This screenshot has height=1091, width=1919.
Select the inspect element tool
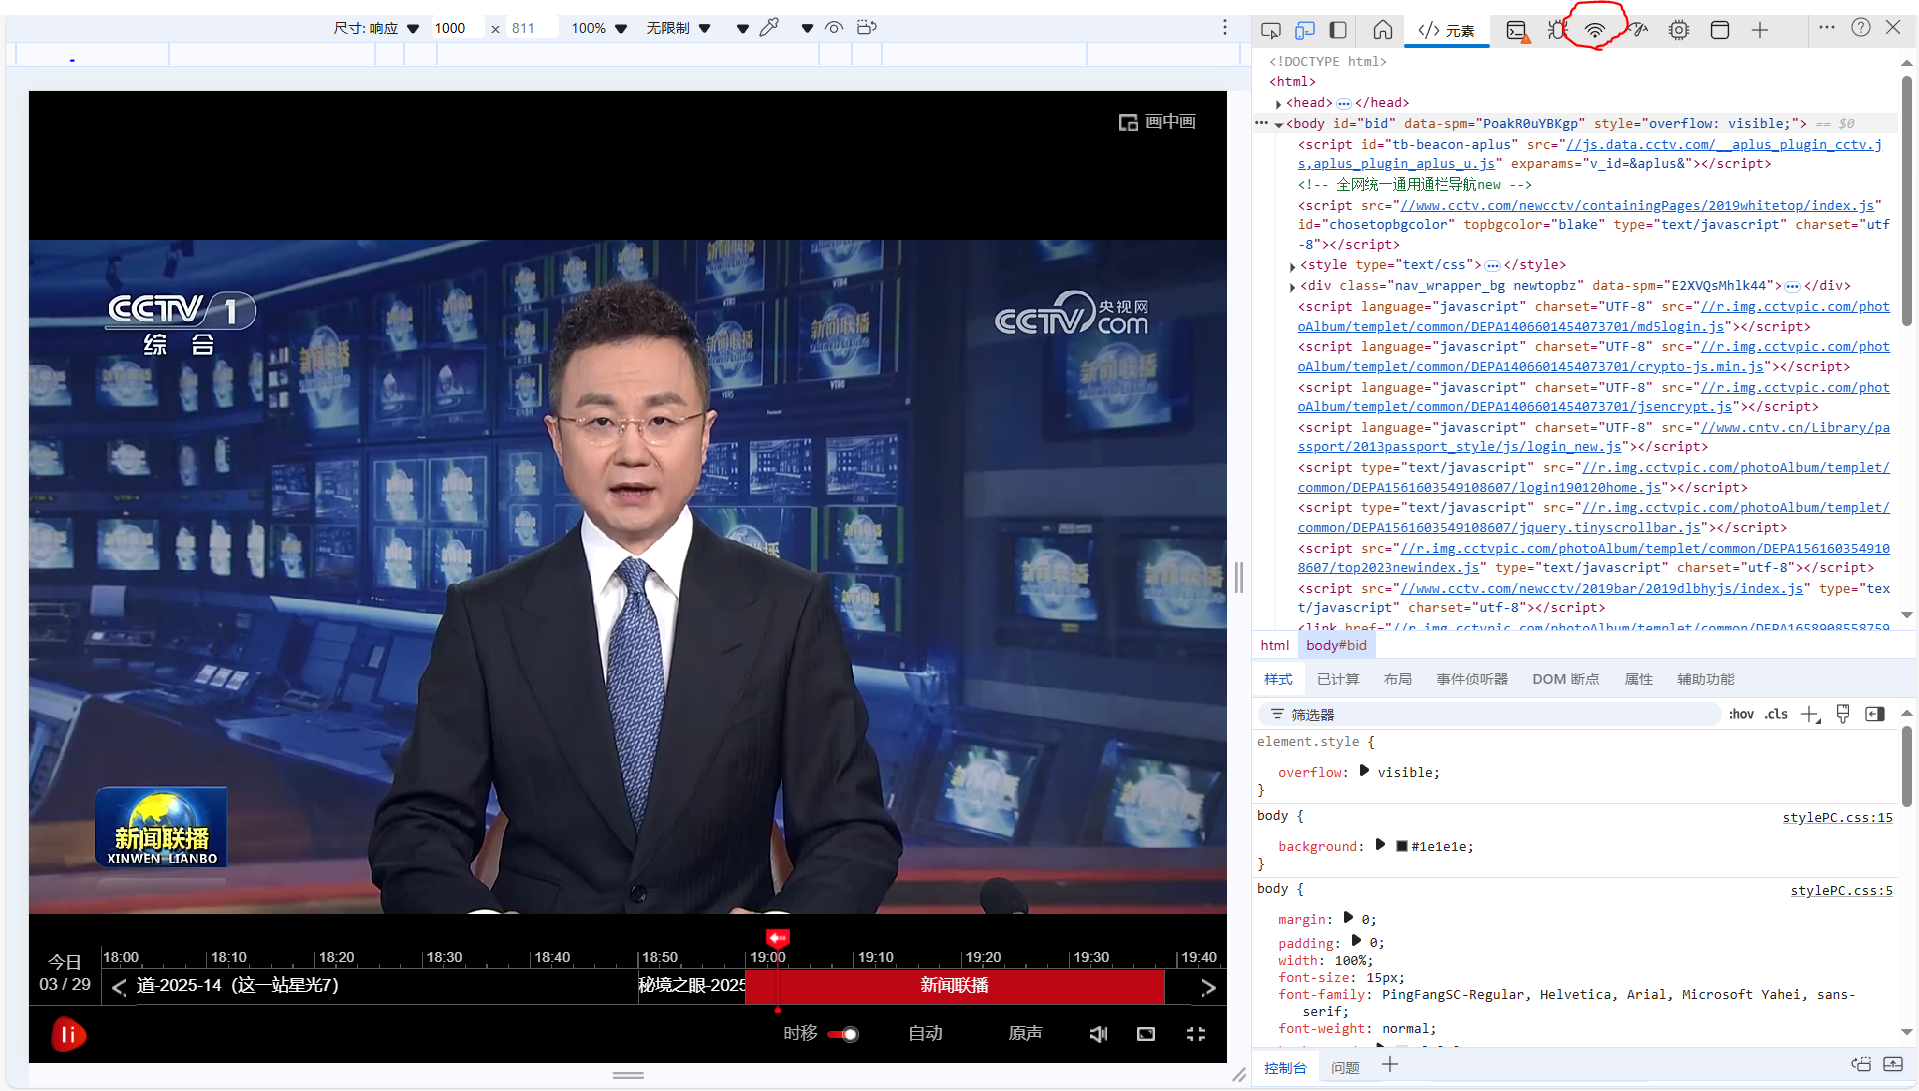click(1271, 30)
